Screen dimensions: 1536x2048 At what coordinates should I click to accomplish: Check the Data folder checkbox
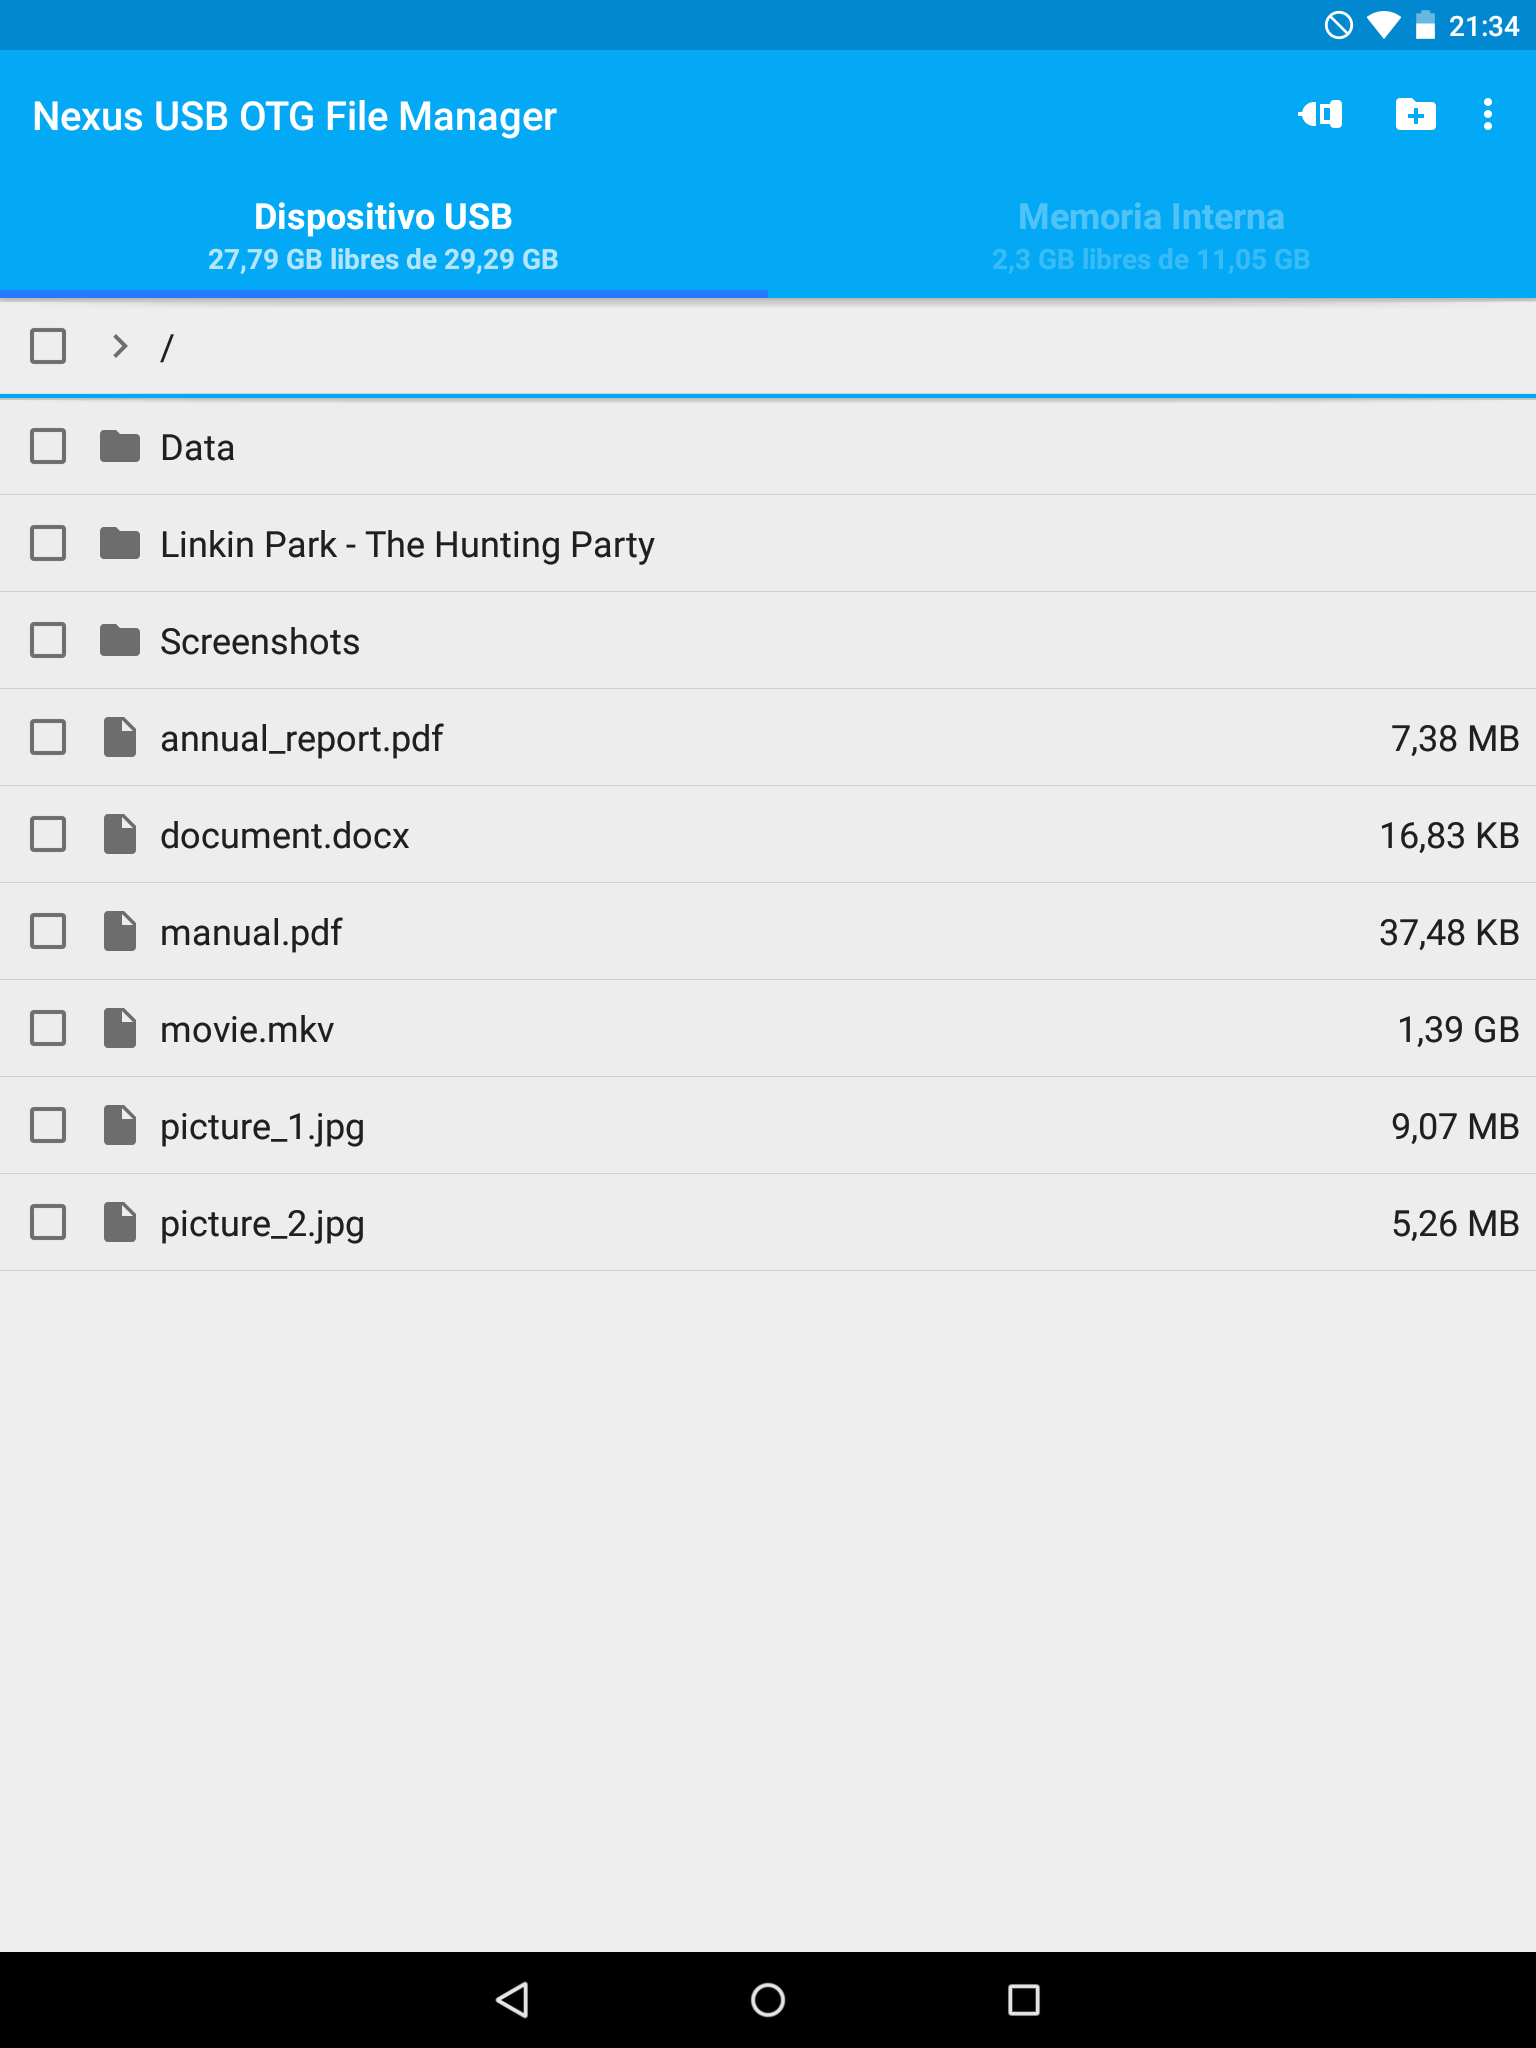click(x=48, y=447)
